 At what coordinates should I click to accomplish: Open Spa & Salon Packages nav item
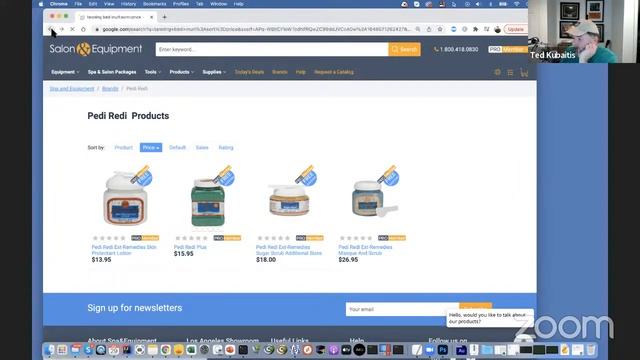pos(112,72)
